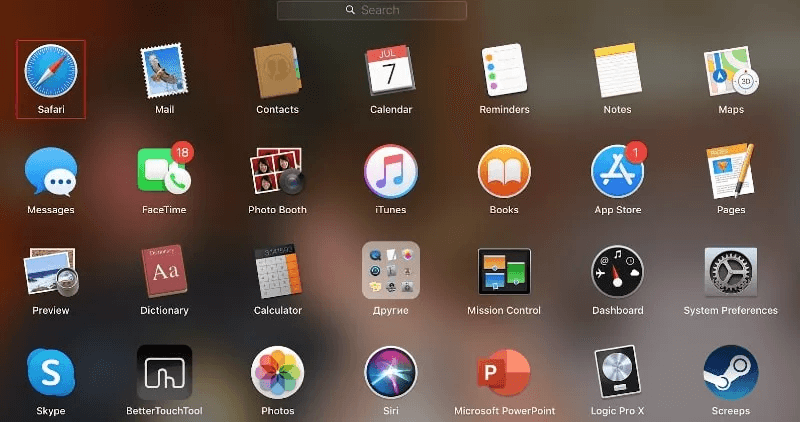Open the Photo Booth icon
Screen dimensions: 800x422
pos(278,171)
